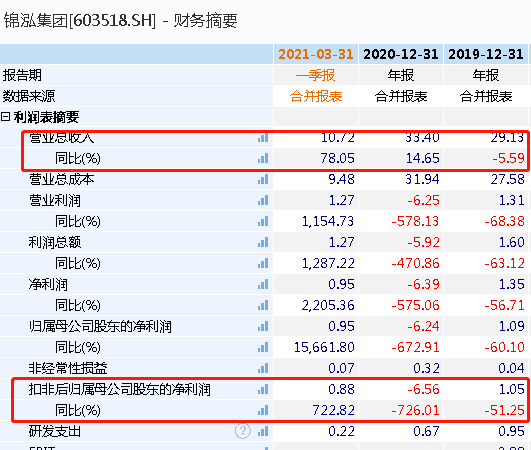
Task: Open chart icon for 净利润 同比(%) row
Action: pyautogui.click(x=263, y=305)
